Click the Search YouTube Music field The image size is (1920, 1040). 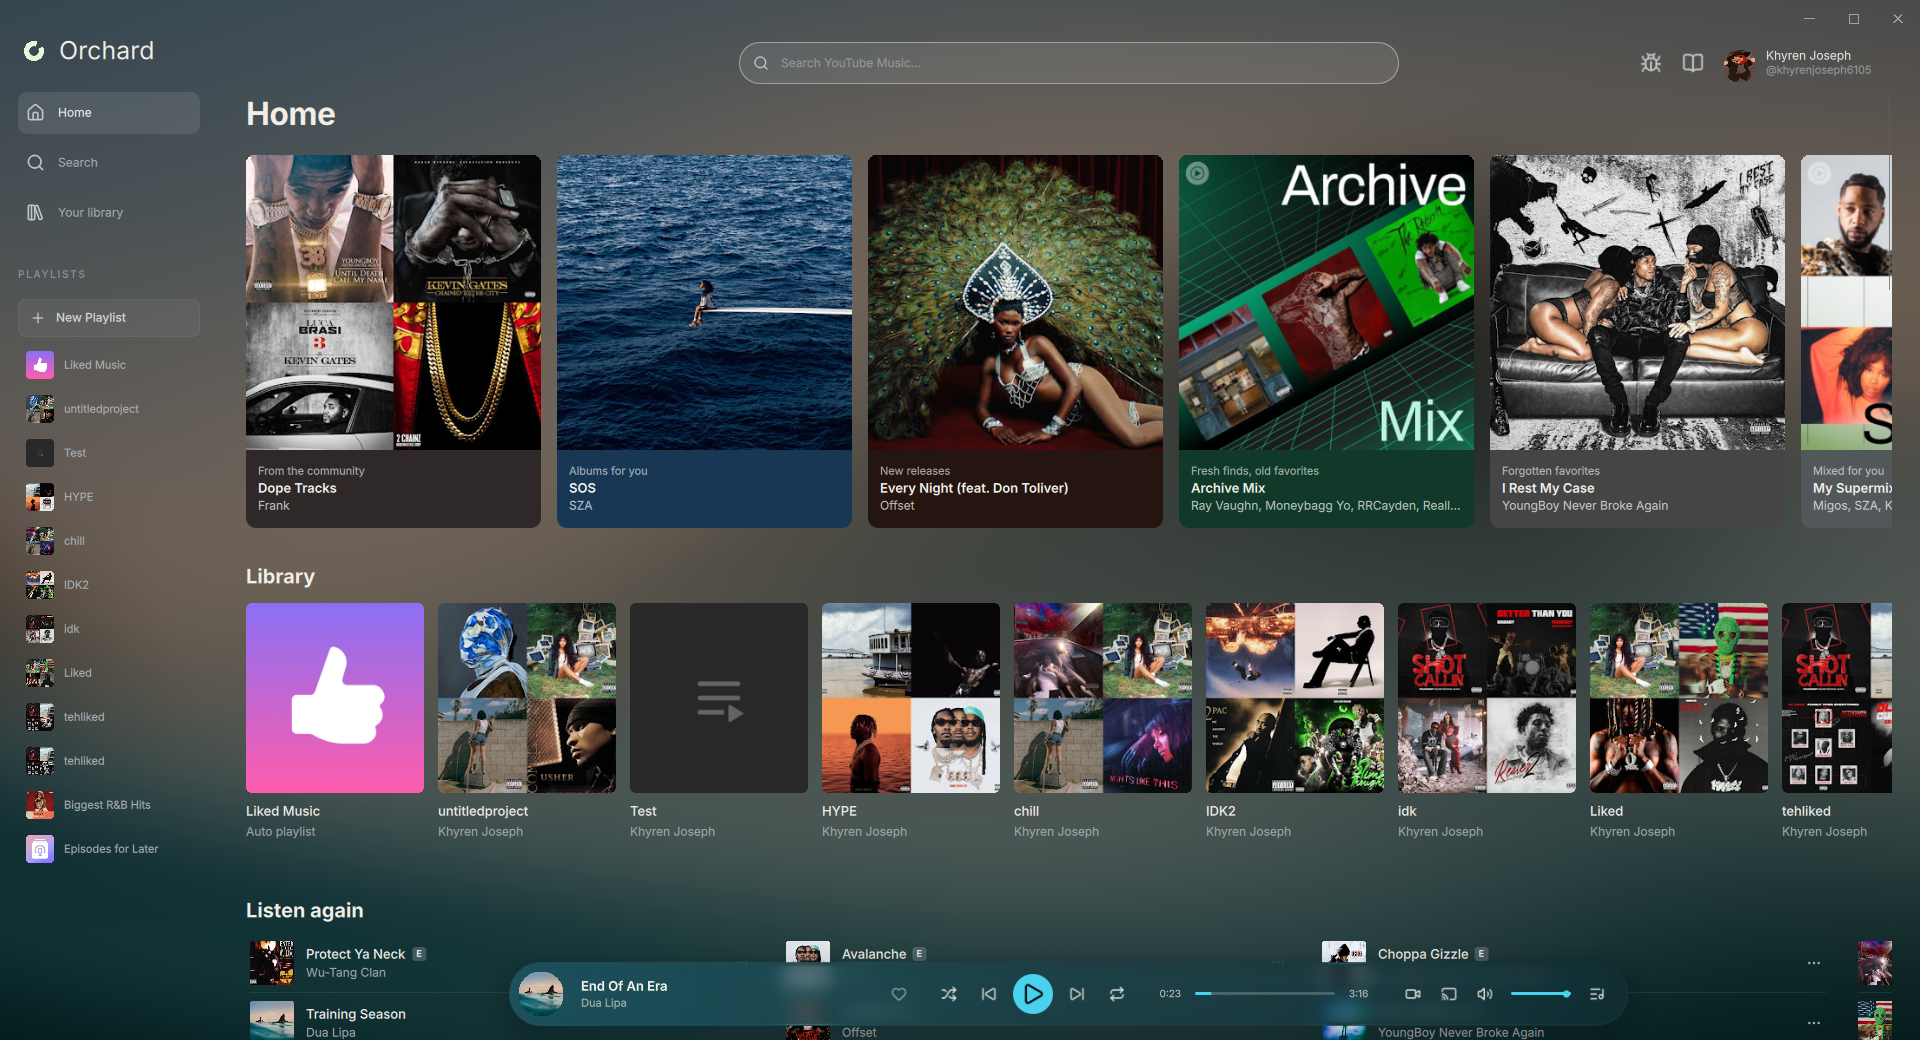coord(1068,63)
